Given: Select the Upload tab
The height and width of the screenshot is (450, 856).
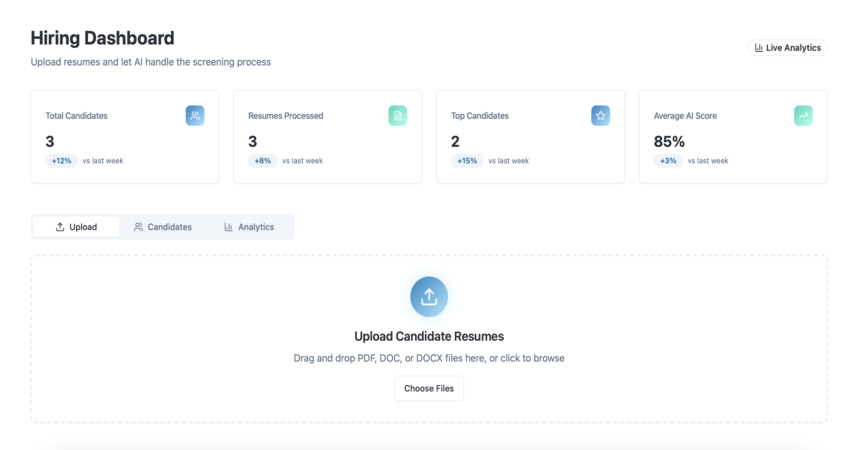Looking at the screenshot, I should coord(76,227).
